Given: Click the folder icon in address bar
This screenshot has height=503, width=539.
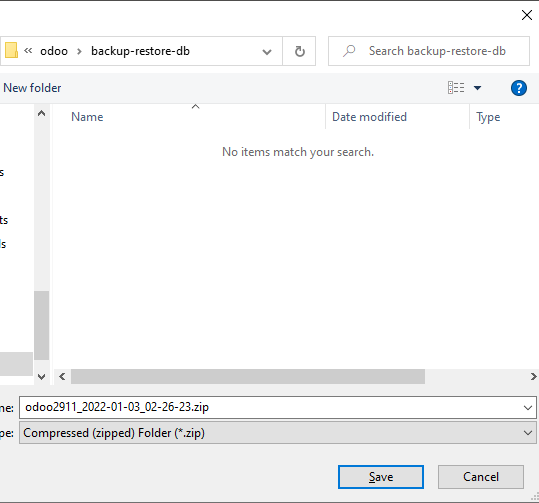Looking at the screenshot, I should 11,51.
